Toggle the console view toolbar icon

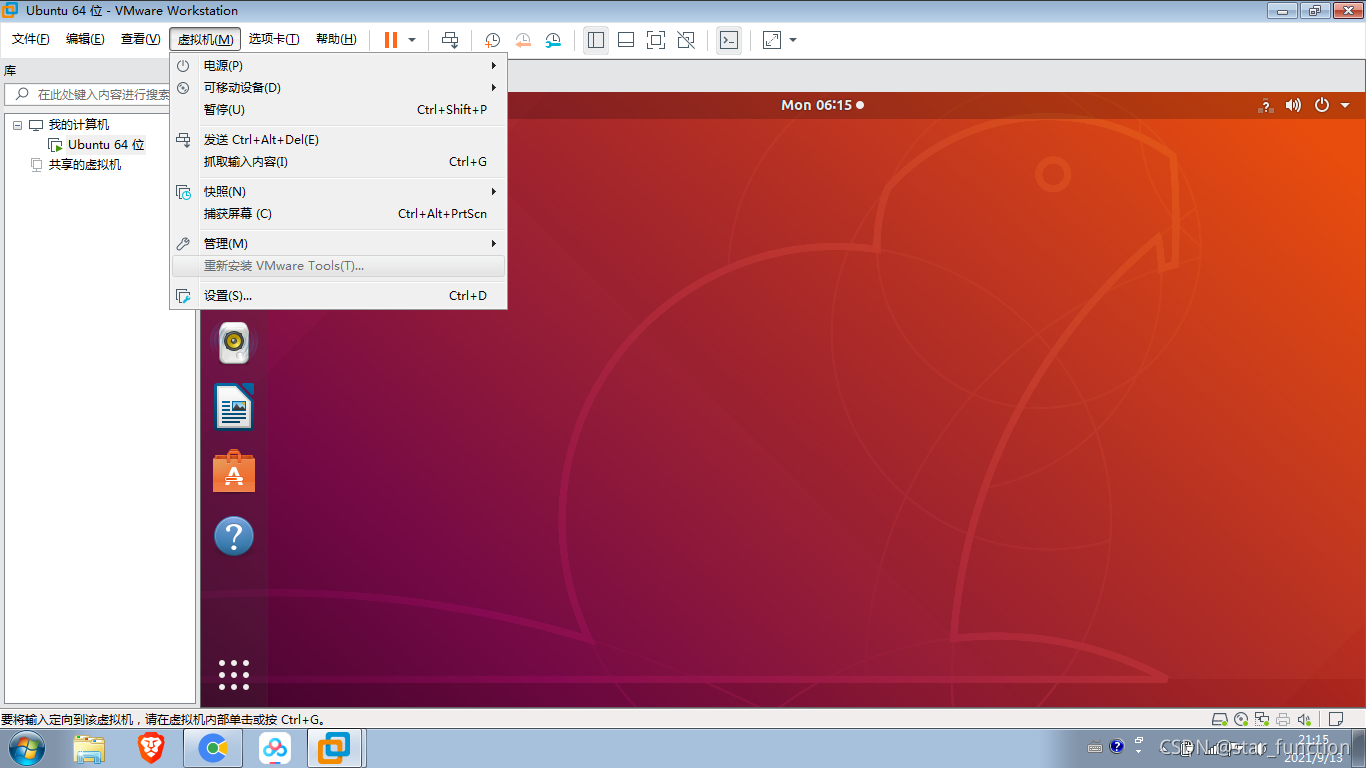729,40
